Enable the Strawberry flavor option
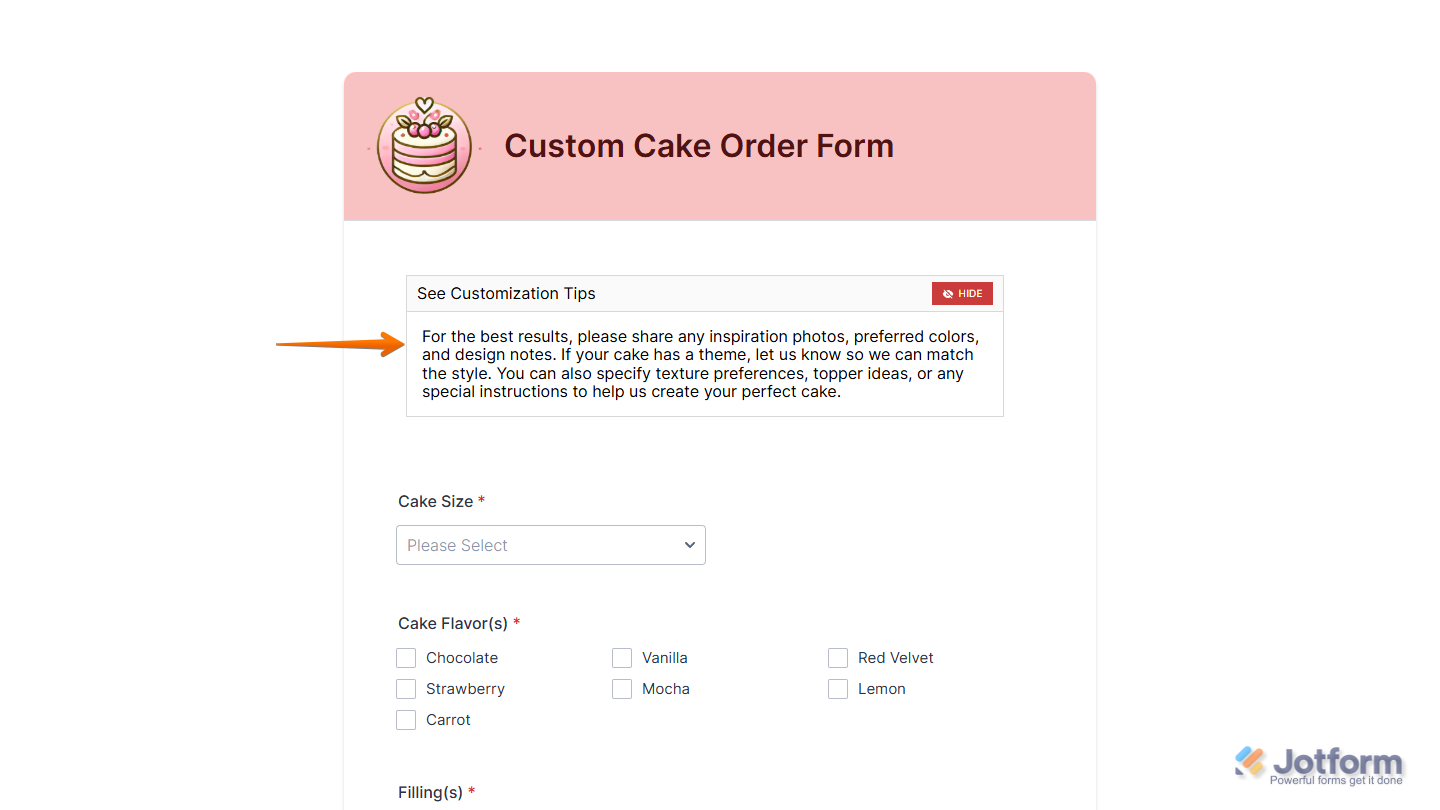The height and width of the screenshot is (810, 1440). [x=406, y=689]
